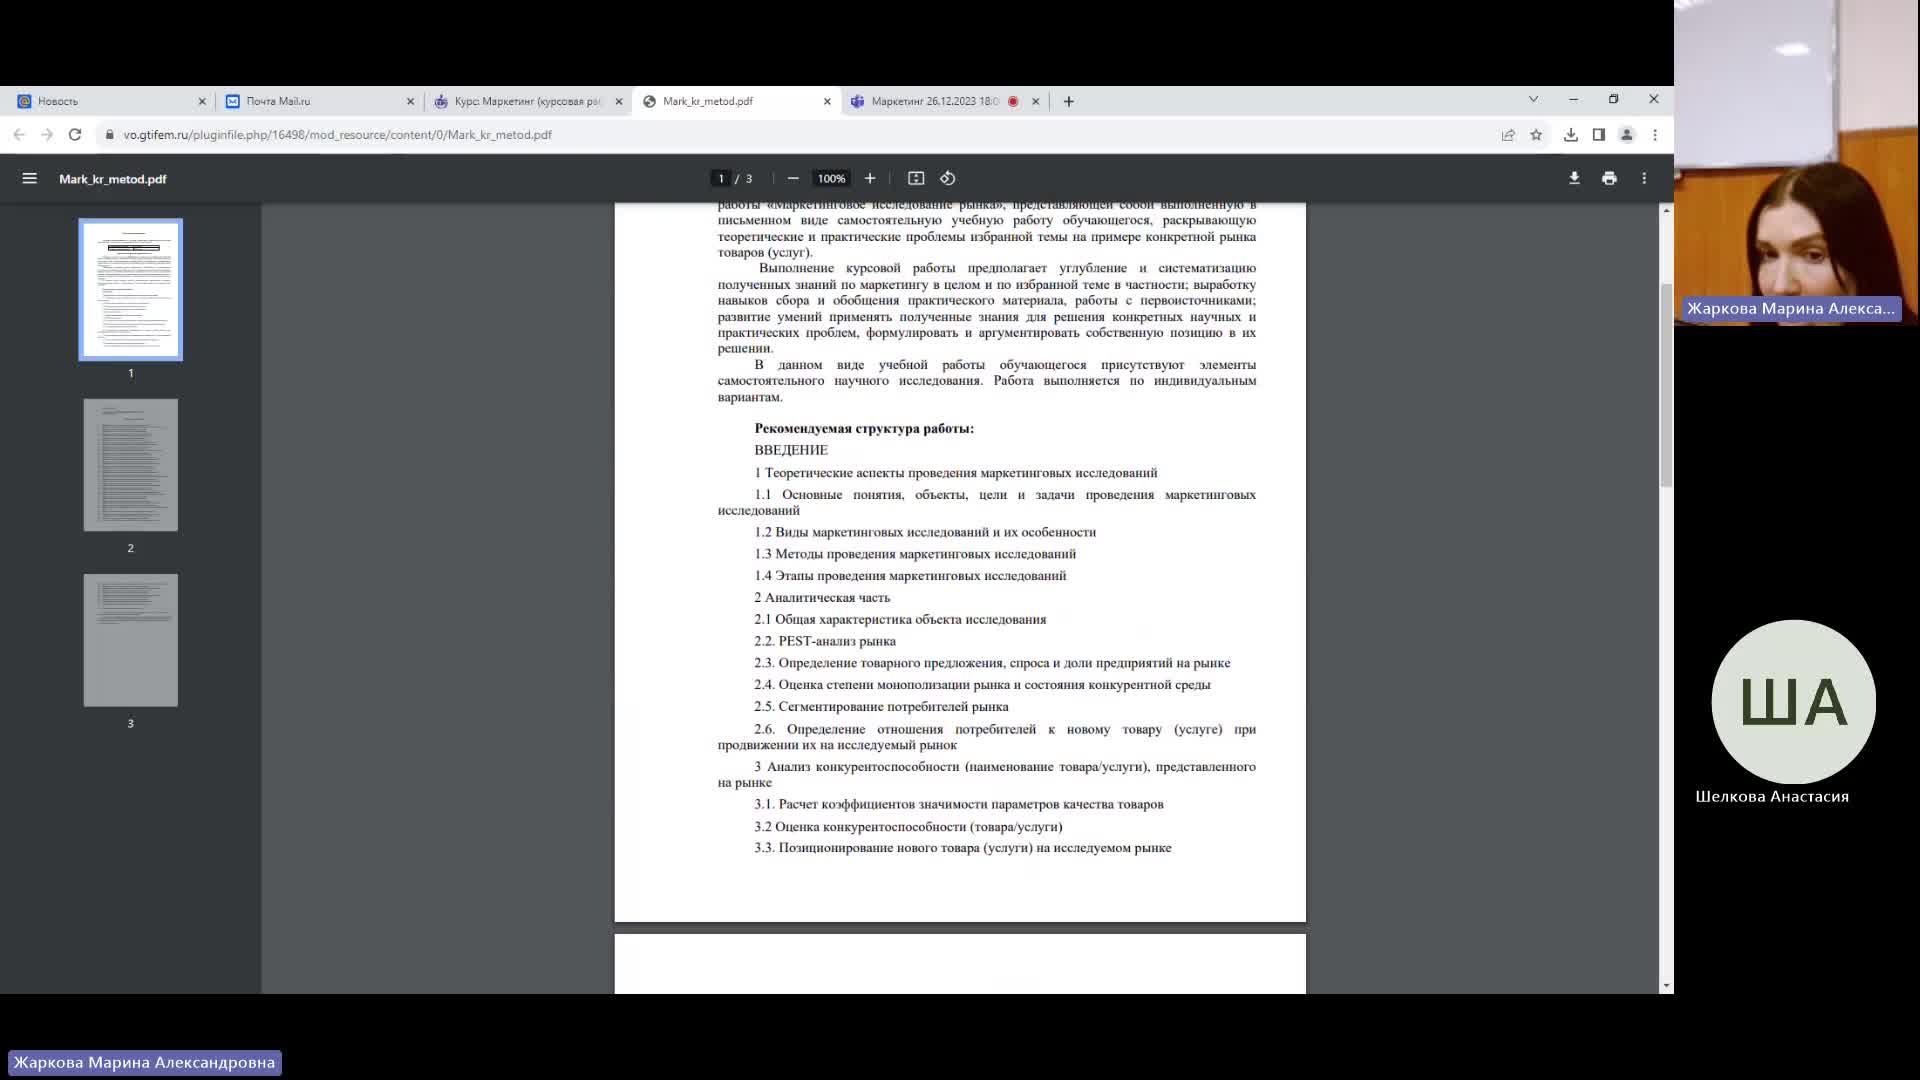Bookmark this page with the star
The height and width of the screenshot is (1080, 1920).
tap(1536, 135)
